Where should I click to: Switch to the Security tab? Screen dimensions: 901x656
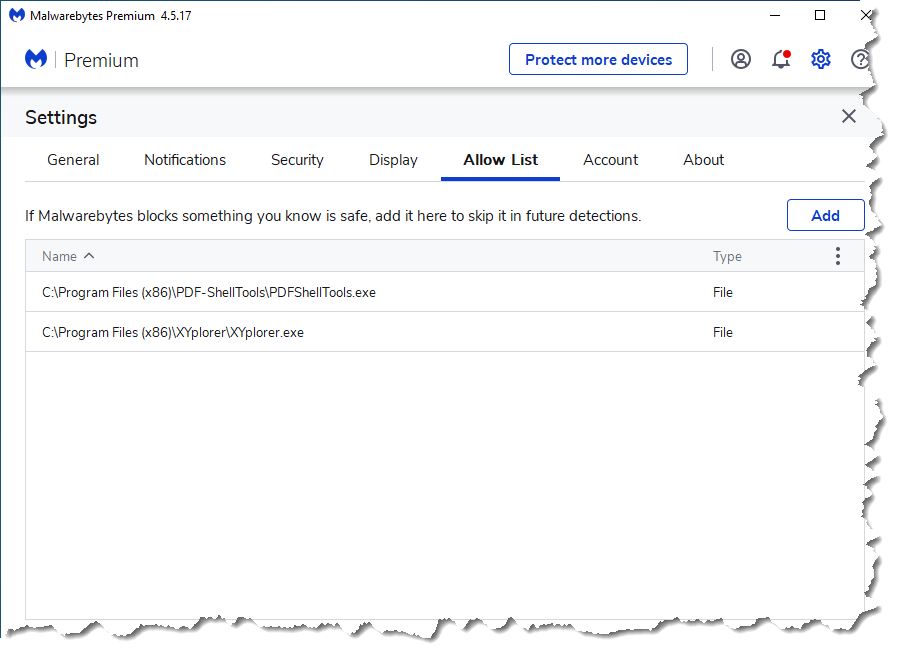[x=297, y=160]
